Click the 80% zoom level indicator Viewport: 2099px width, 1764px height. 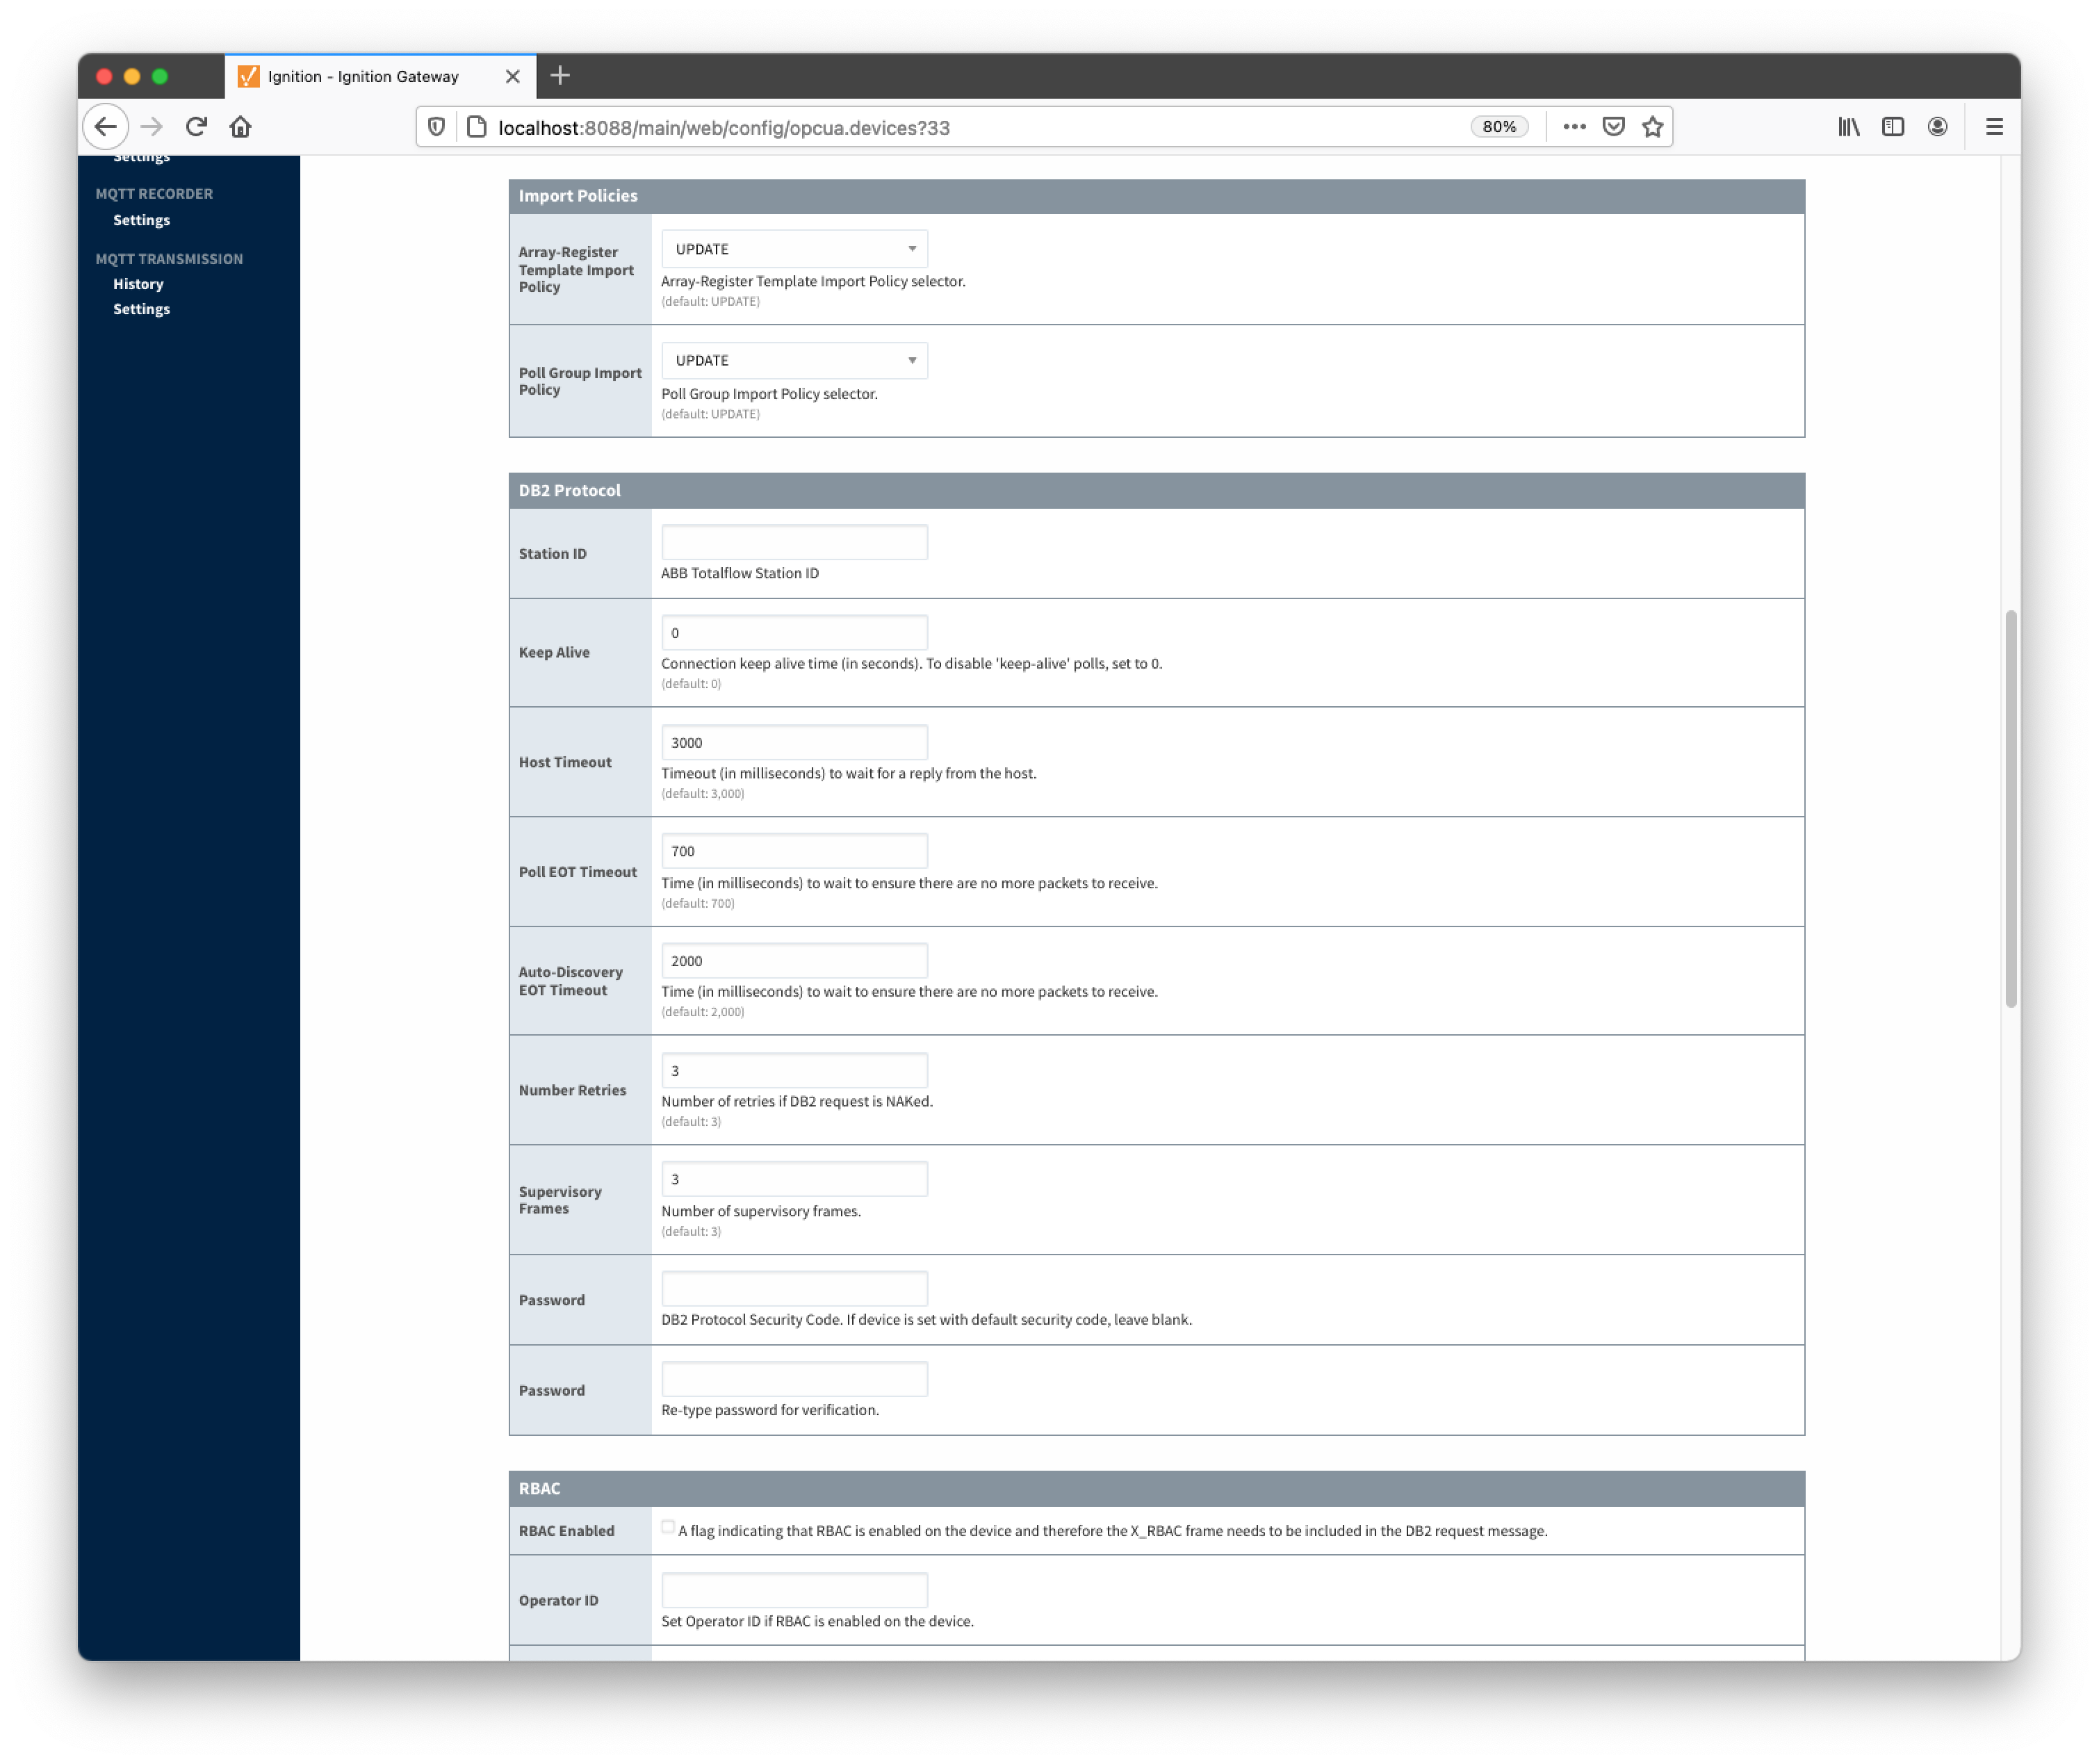point(1499,127)
